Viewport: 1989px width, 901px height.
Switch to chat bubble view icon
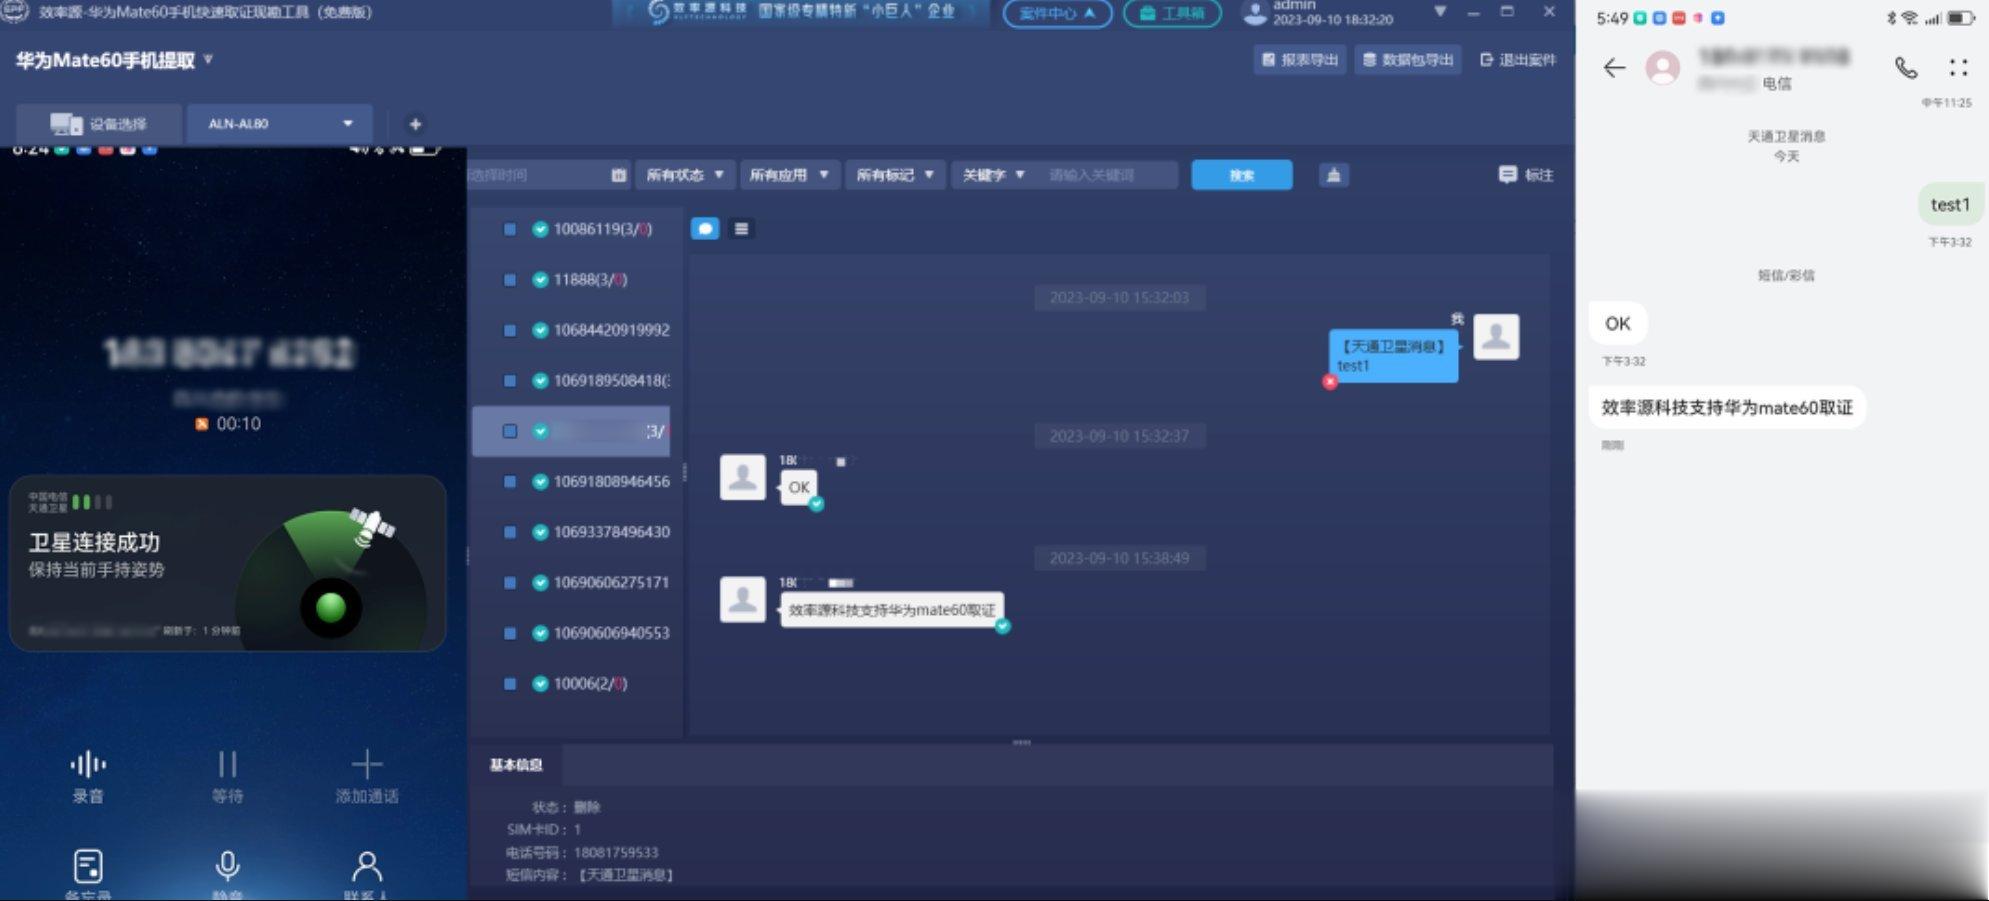click(x=705, y=229)
